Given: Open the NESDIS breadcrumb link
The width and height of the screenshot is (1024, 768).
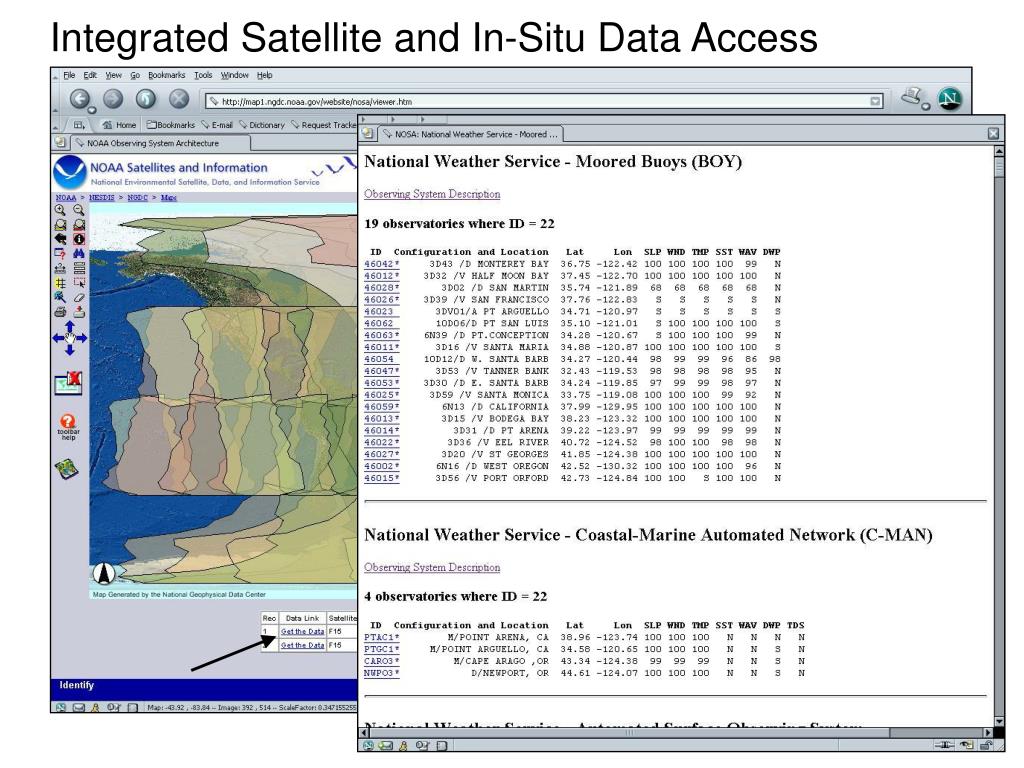Looking at the screenshot, I should pos(101,197).
